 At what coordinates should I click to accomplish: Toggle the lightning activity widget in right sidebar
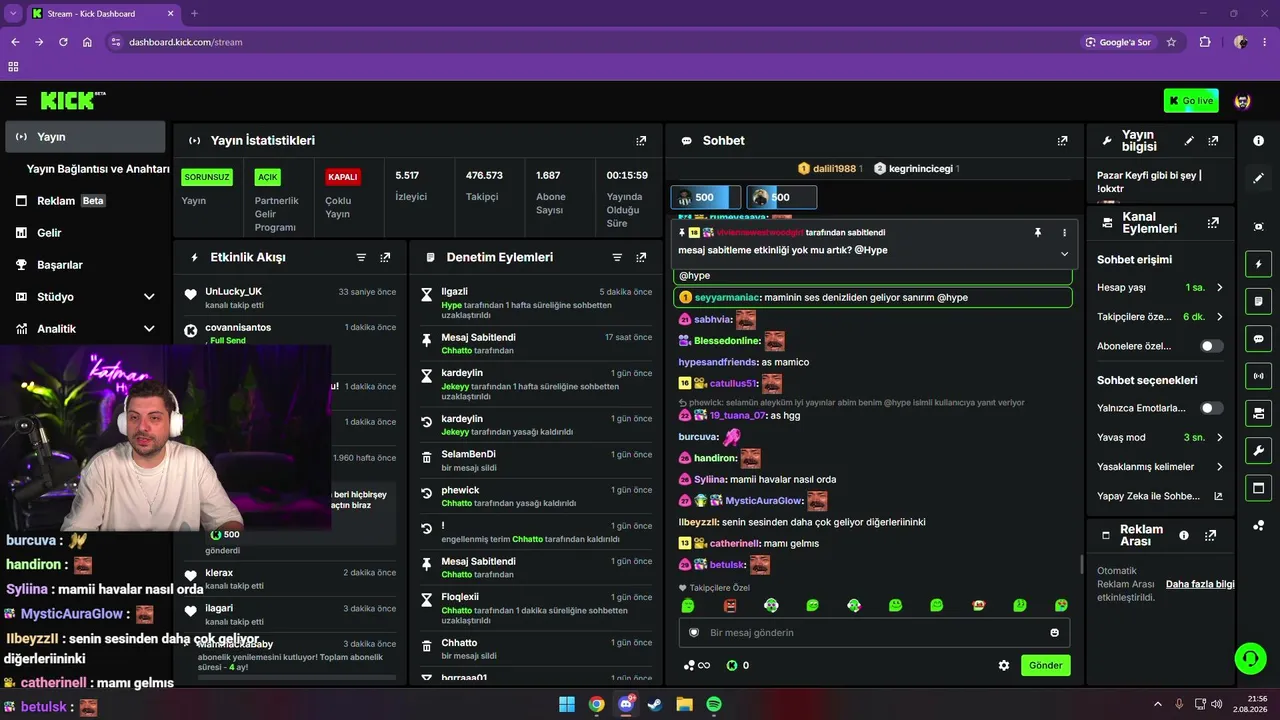pos(1258,264)
